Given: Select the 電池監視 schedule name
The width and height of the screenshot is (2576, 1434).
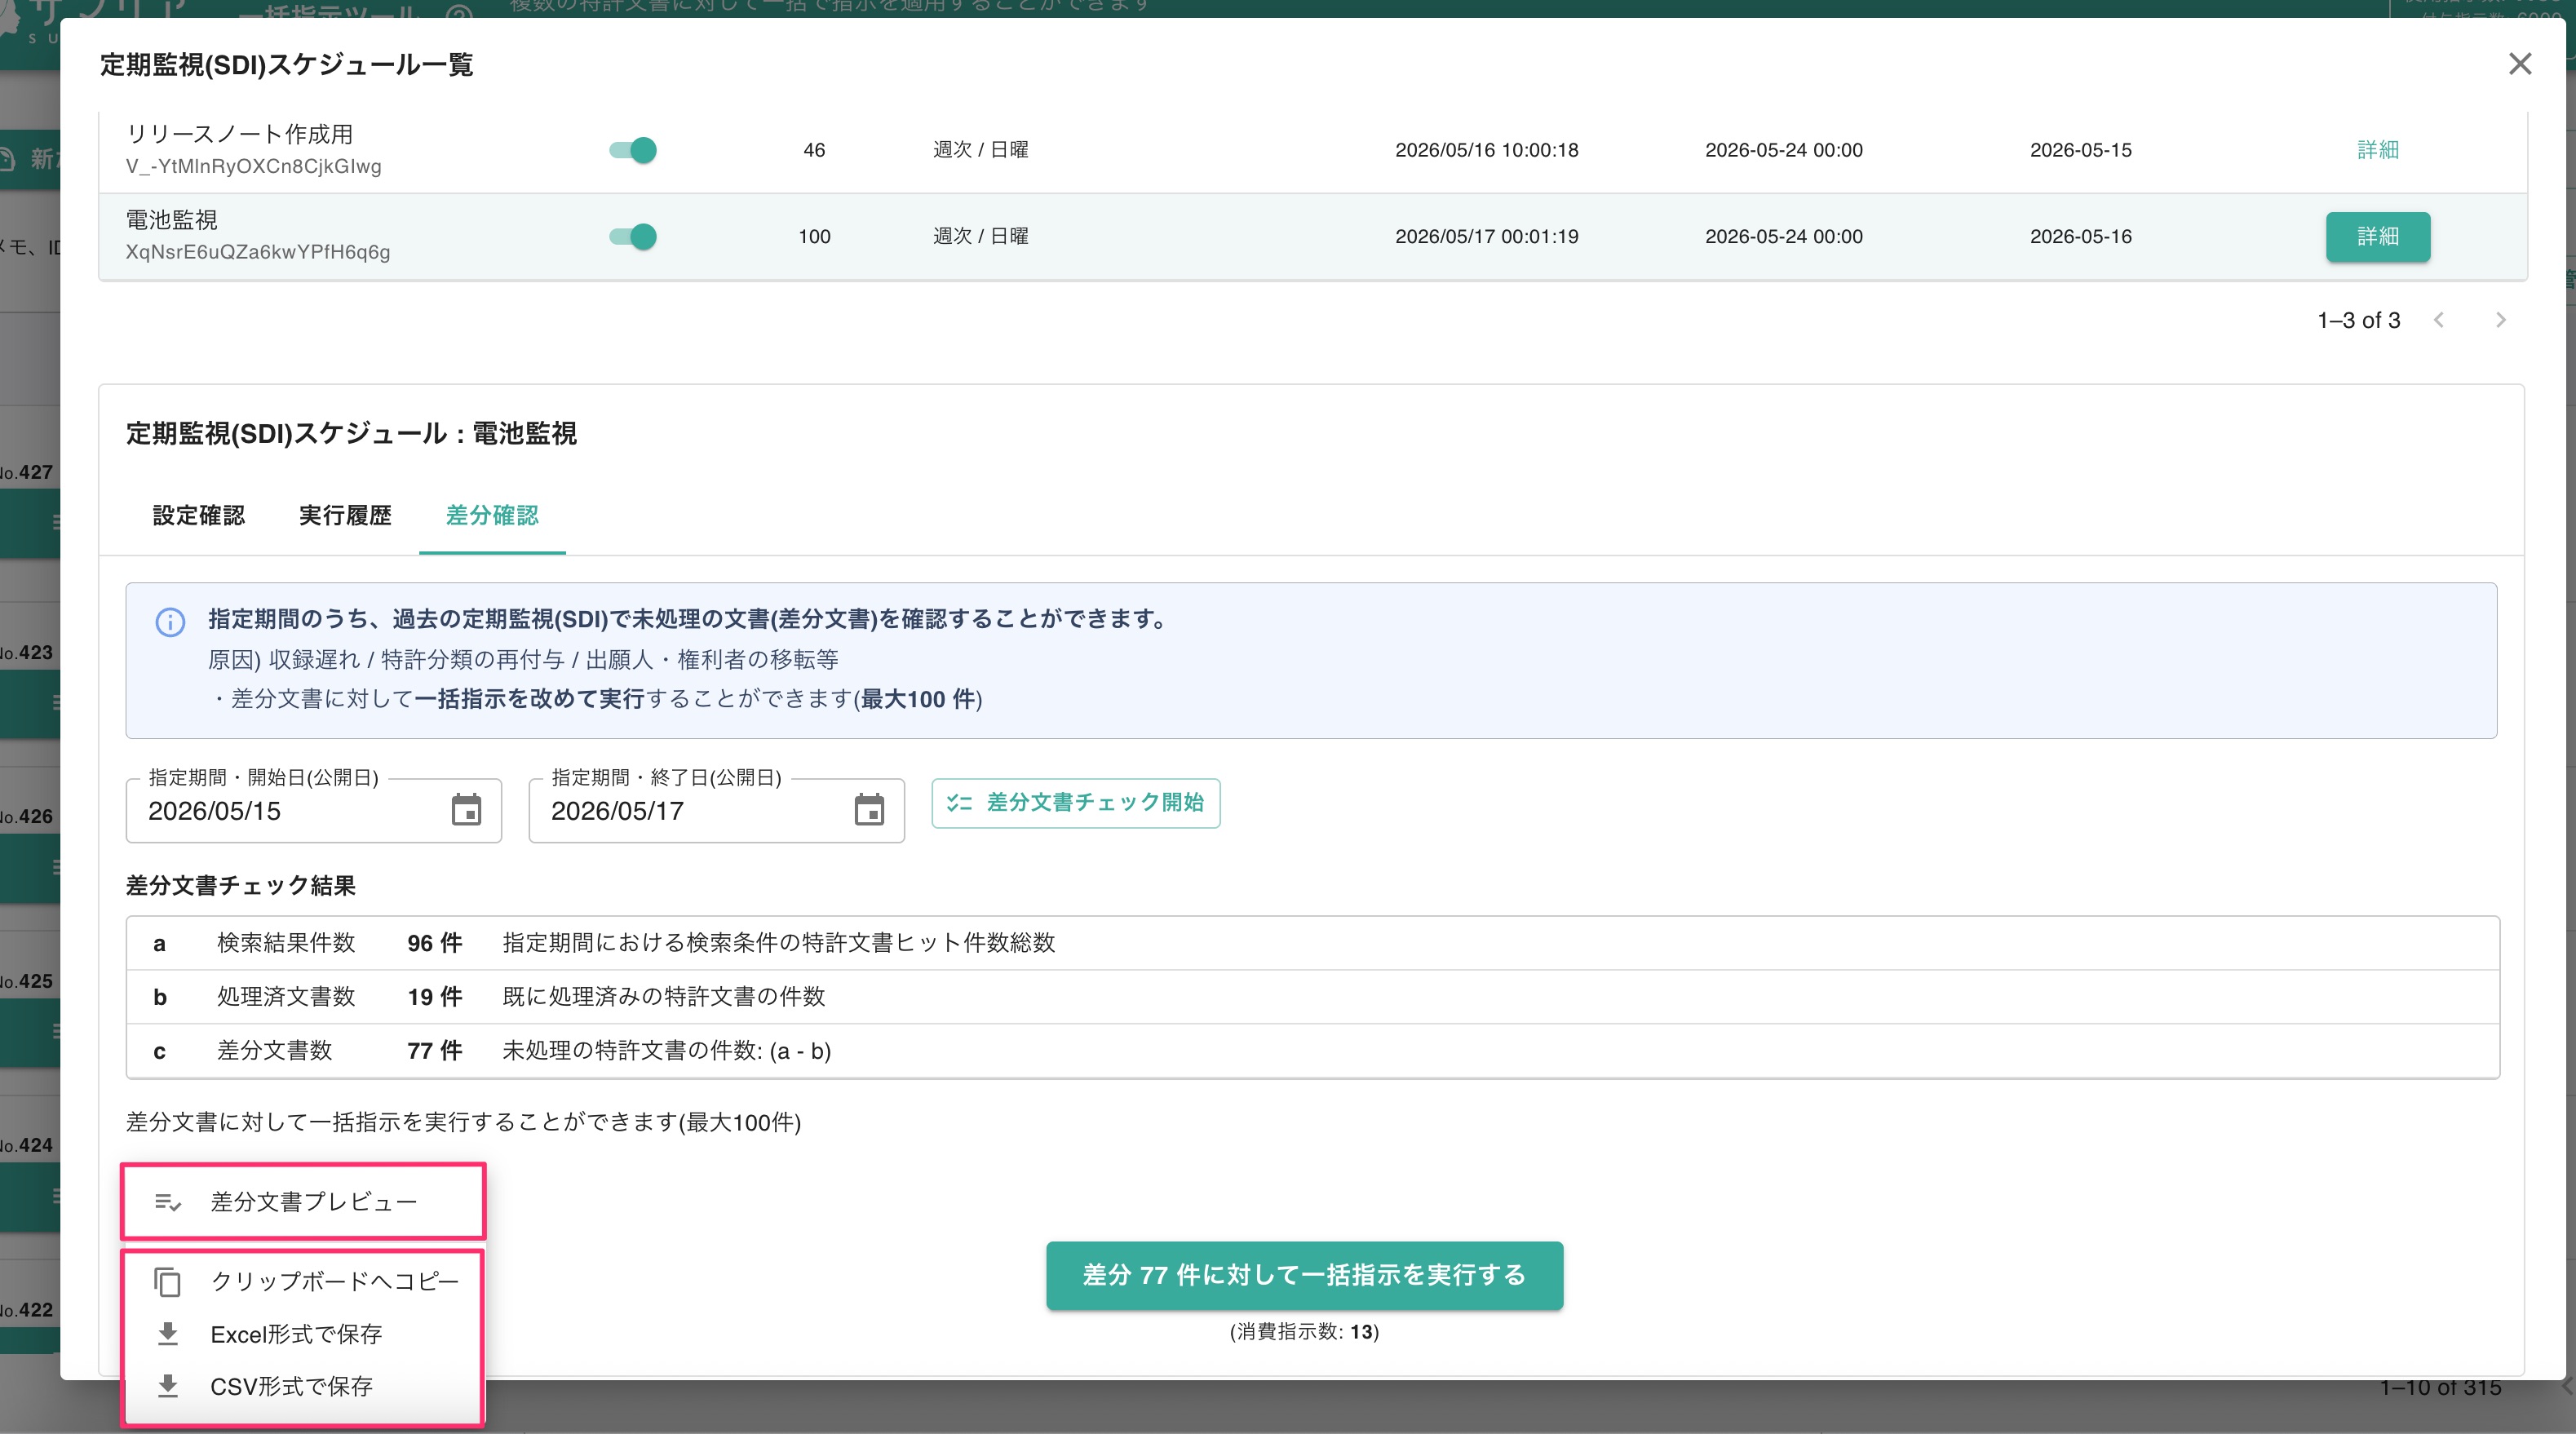Looking at the screenshot, I should tap(171, 220).
